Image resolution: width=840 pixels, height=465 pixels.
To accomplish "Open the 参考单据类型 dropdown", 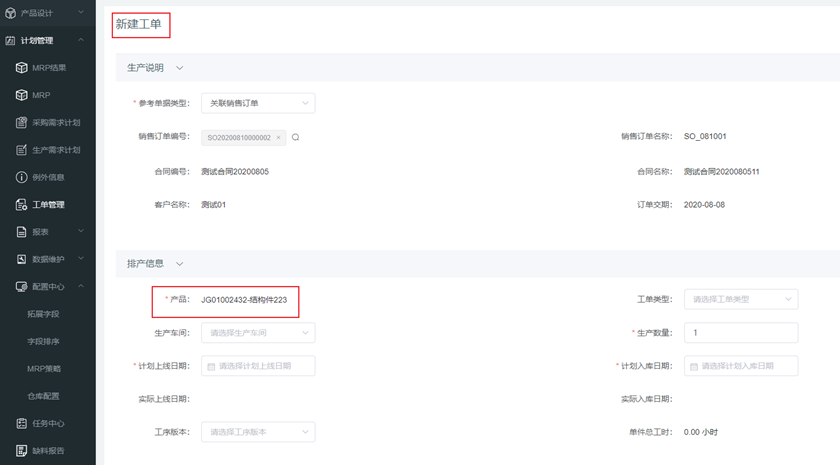I will 258,103.
